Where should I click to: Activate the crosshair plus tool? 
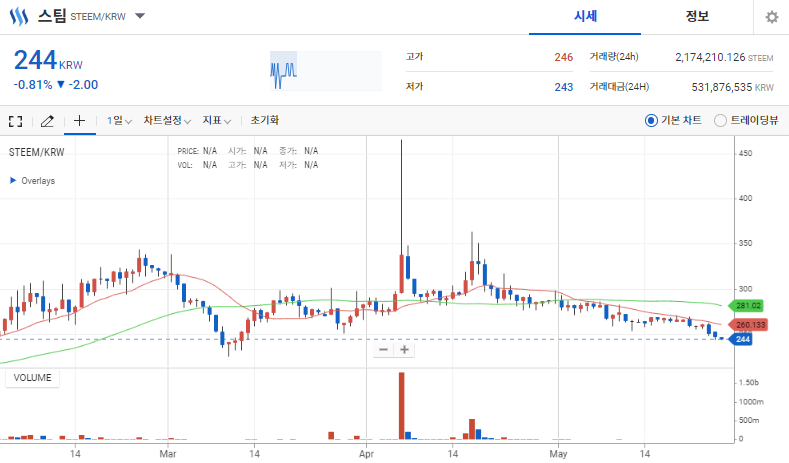tap(80, 120)
